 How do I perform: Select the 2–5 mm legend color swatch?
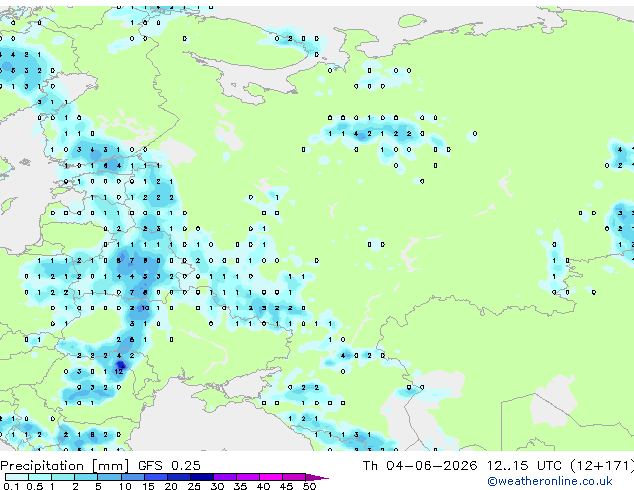click(86, 477)
